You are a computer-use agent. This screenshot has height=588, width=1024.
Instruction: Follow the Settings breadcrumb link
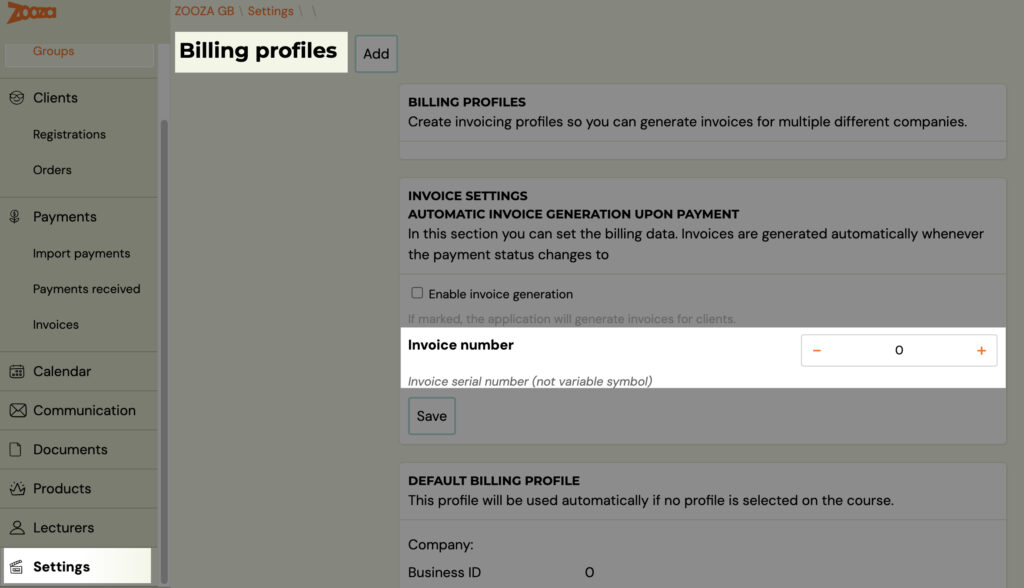pos(270,11)
